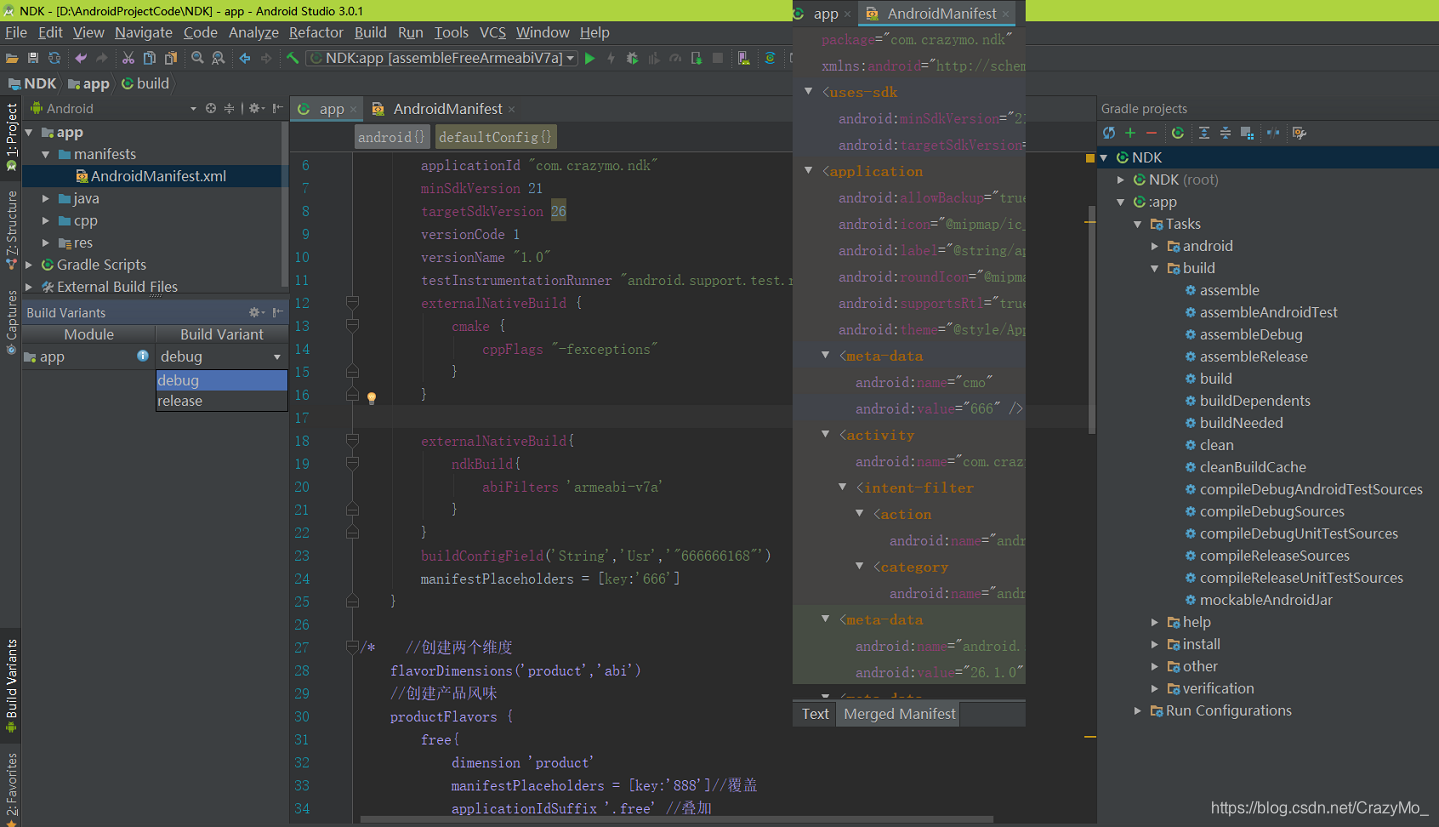Screen dimensions: 1439x827
Task: Click Collapse All icon in Project panel
Action: (229, 108)
